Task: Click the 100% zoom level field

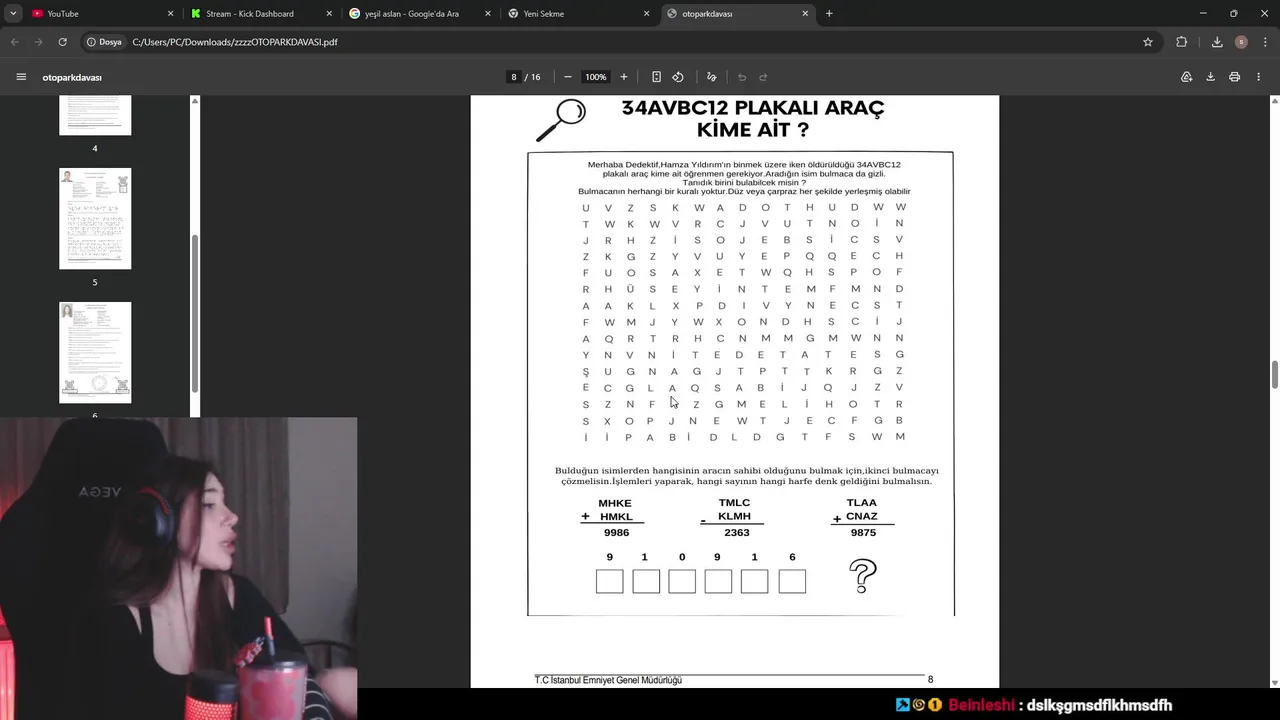Action: [x=596, y=77]
